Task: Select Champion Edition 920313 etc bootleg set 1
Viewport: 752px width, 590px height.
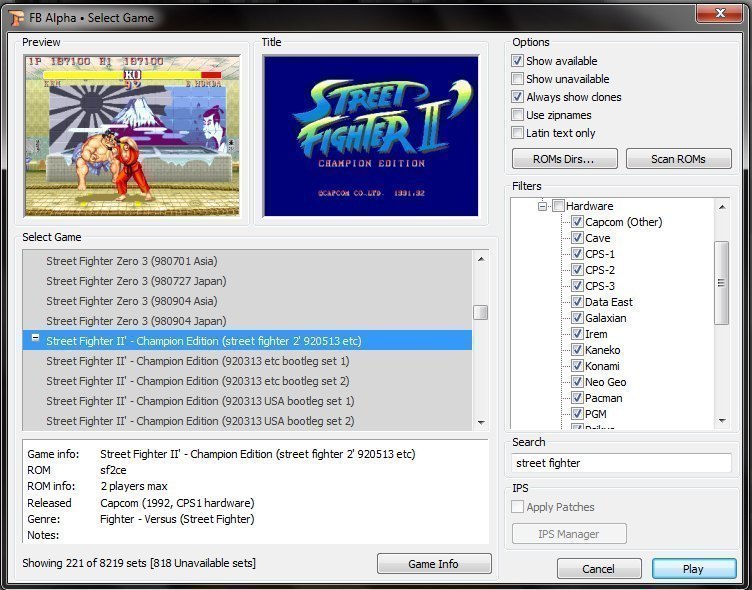Action: pyautogui.click(x=247, y=361)
